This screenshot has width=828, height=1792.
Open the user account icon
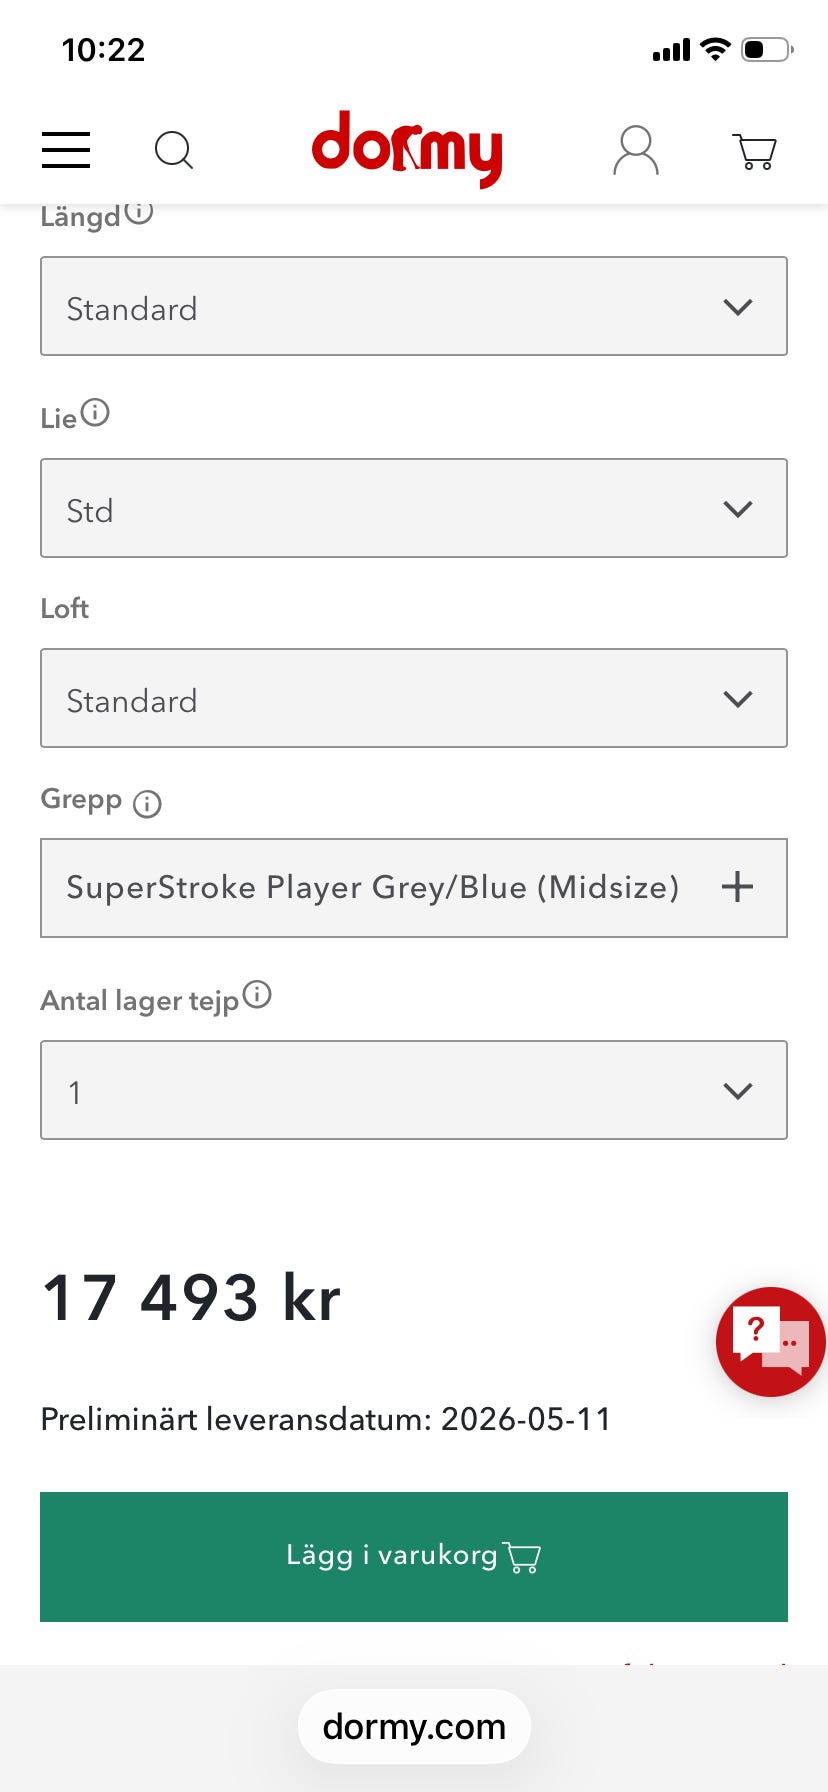pyautogui.click(x=635, y=150)
